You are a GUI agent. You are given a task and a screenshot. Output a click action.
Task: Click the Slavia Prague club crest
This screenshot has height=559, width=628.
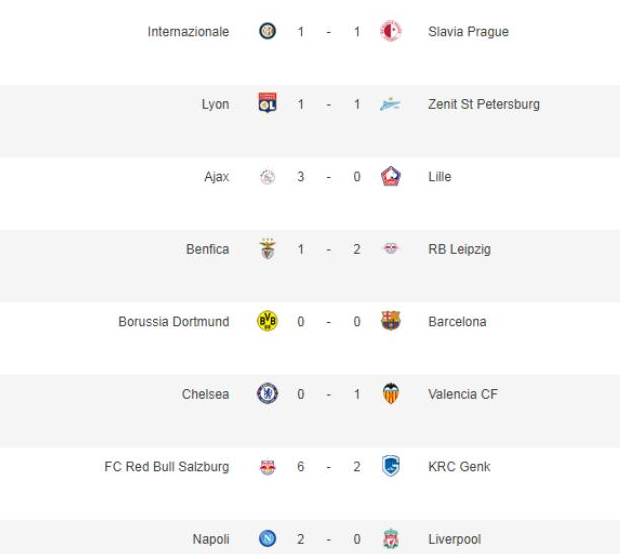click(390, 31)
